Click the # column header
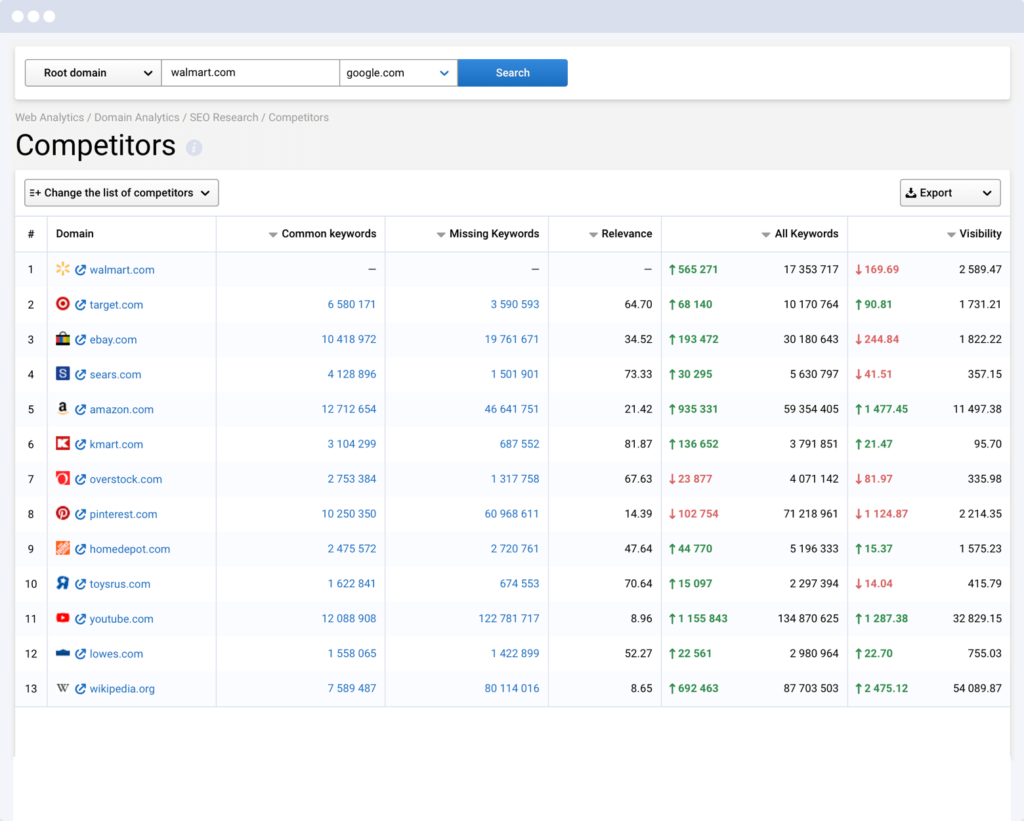Image resolution: width=1024 pixels, height=821 pixels. tap(31, 234)
